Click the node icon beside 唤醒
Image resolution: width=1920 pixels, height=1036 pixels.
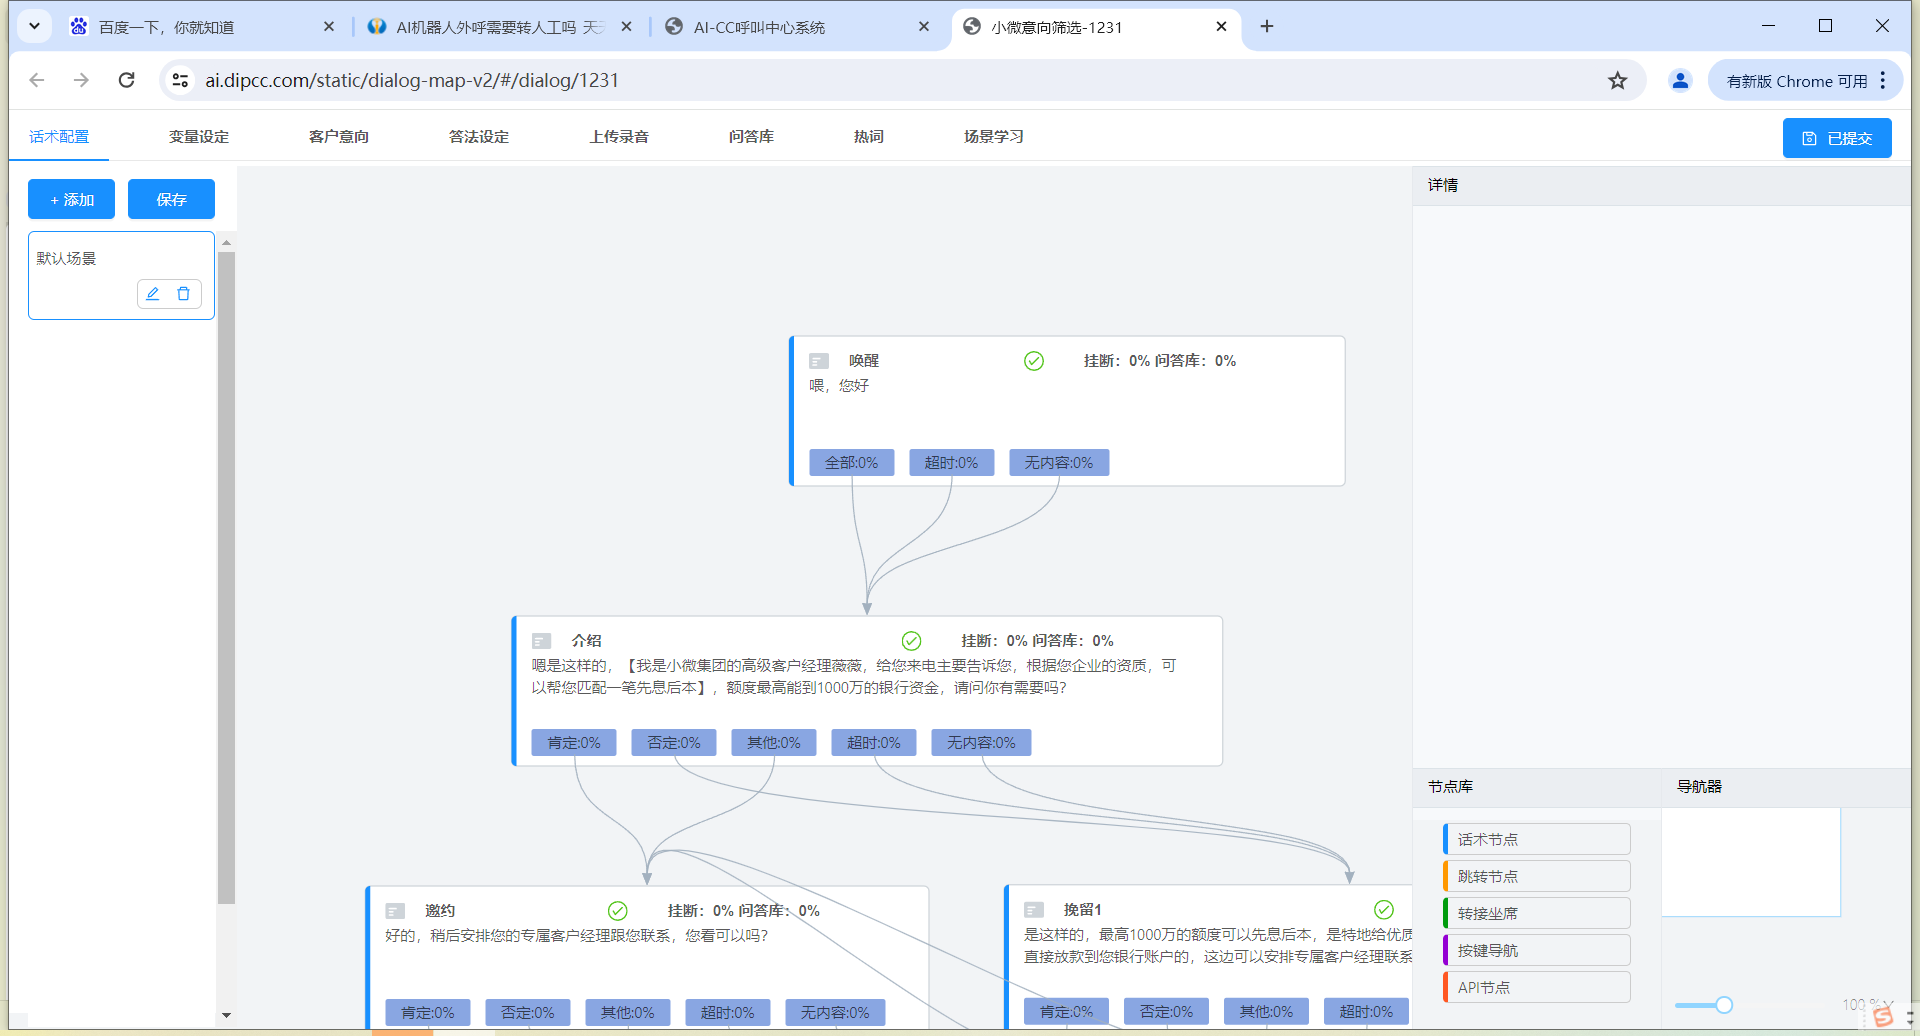click(x=819, y=361)
